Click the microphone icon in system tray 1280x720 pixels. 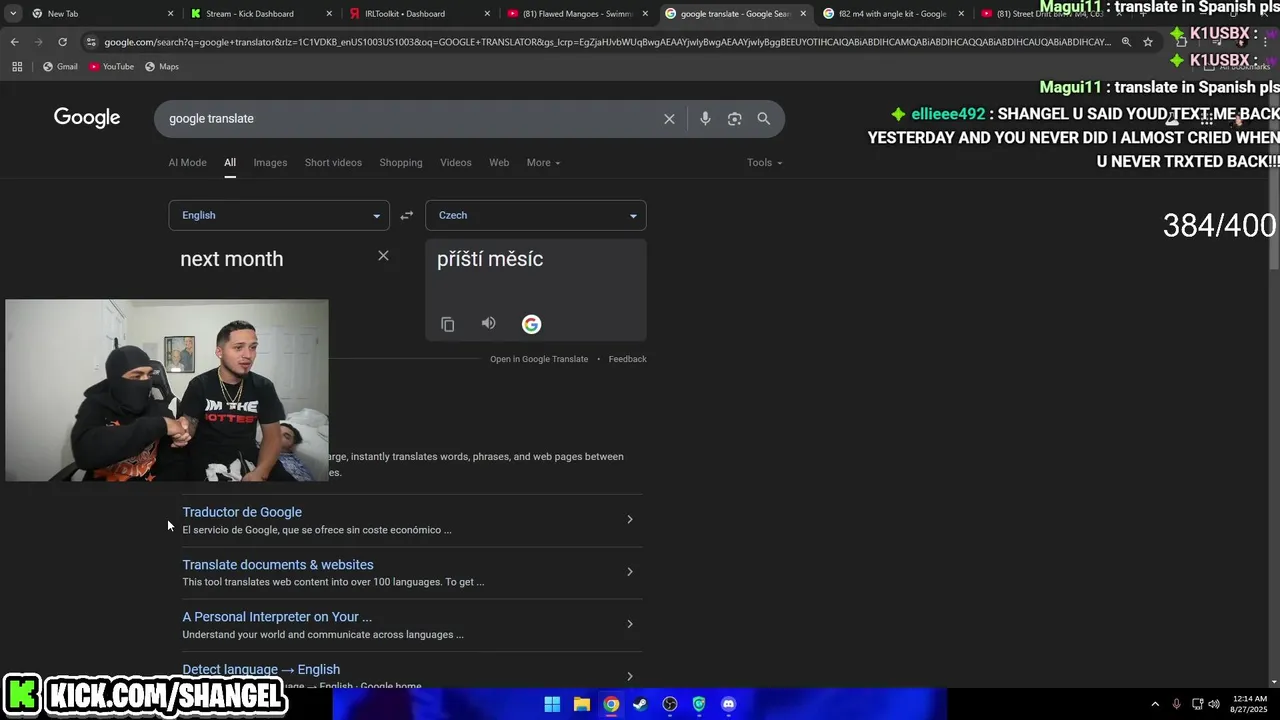click(x=1176, y=704)
